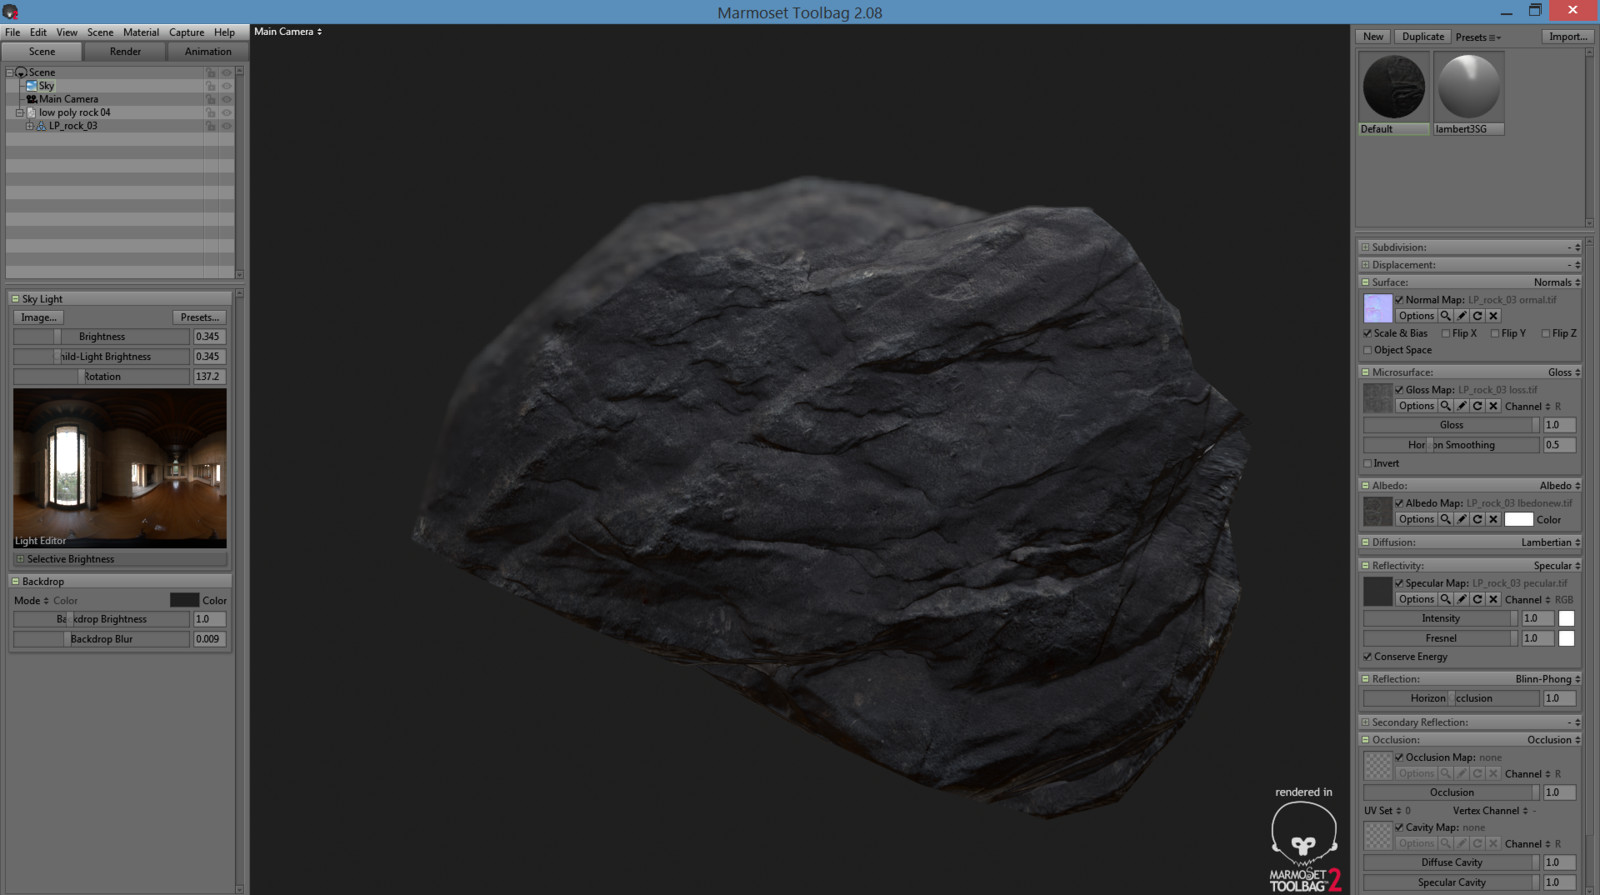Enable the Flip Y checkbox

[x=1495, y=334]
